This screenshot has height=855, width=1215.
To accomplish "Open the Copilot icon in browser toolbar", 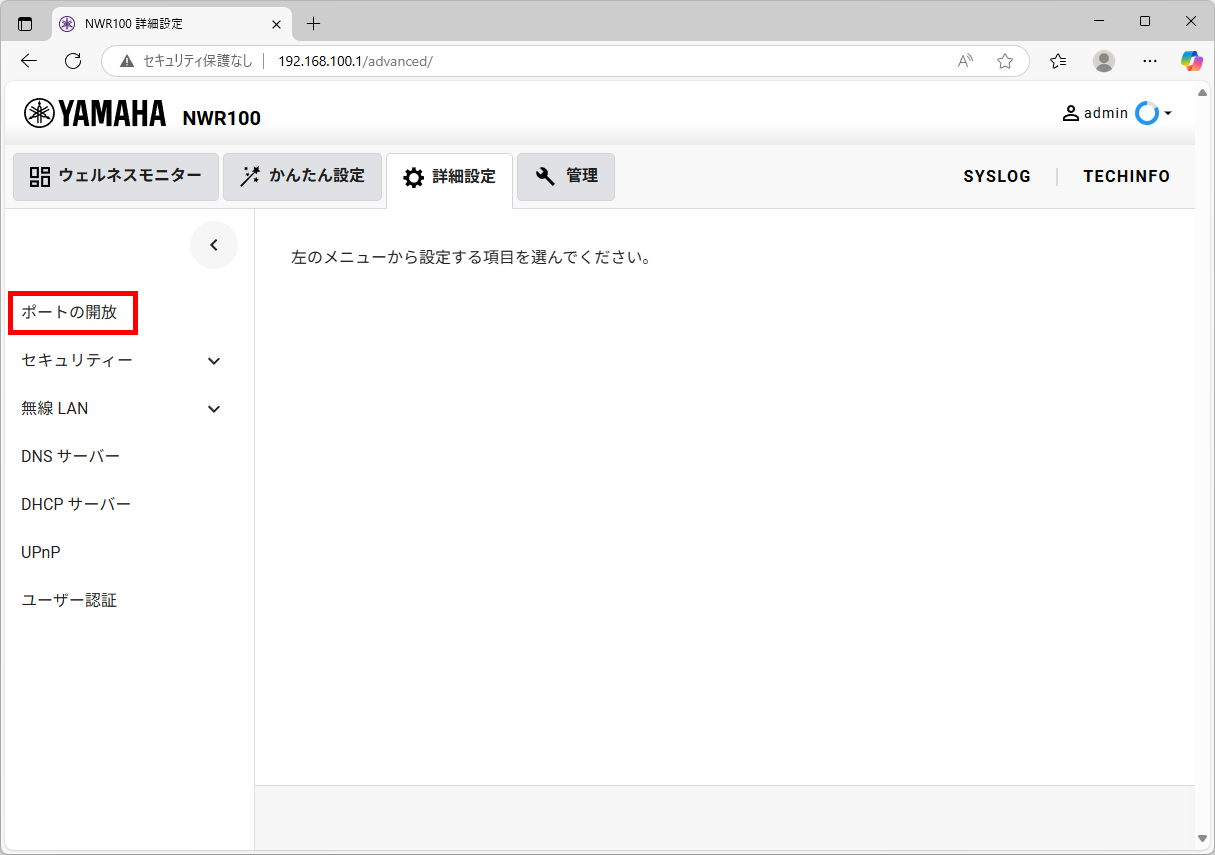I will (x=1190, y=61).
